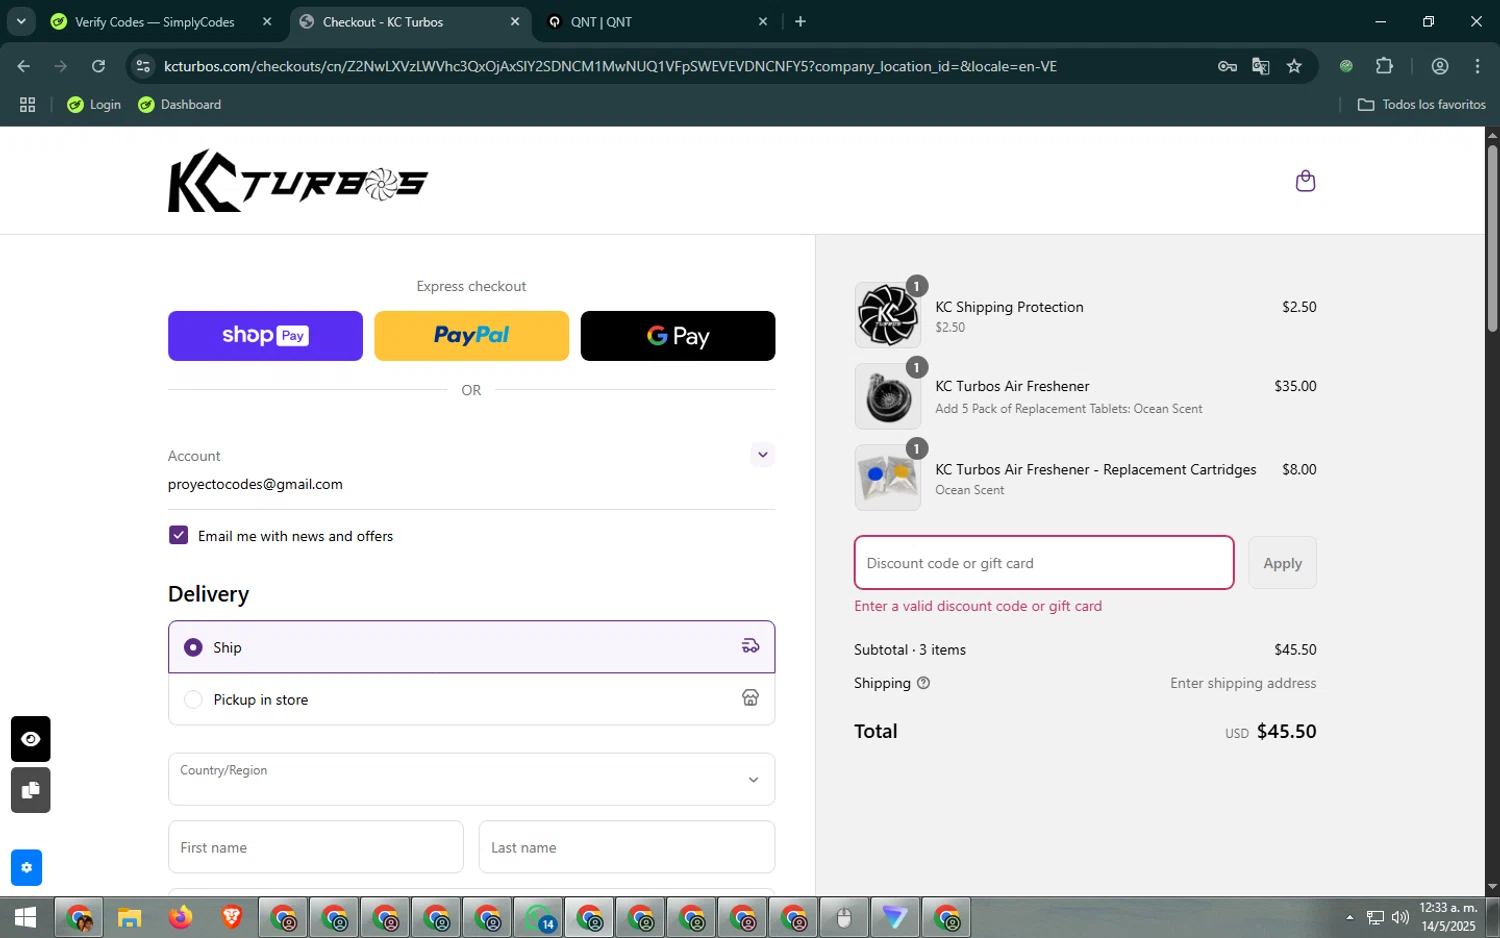Viewport: 1500px width, 938px height.
Task: Pay with PayPal
Action: [471, 336]
